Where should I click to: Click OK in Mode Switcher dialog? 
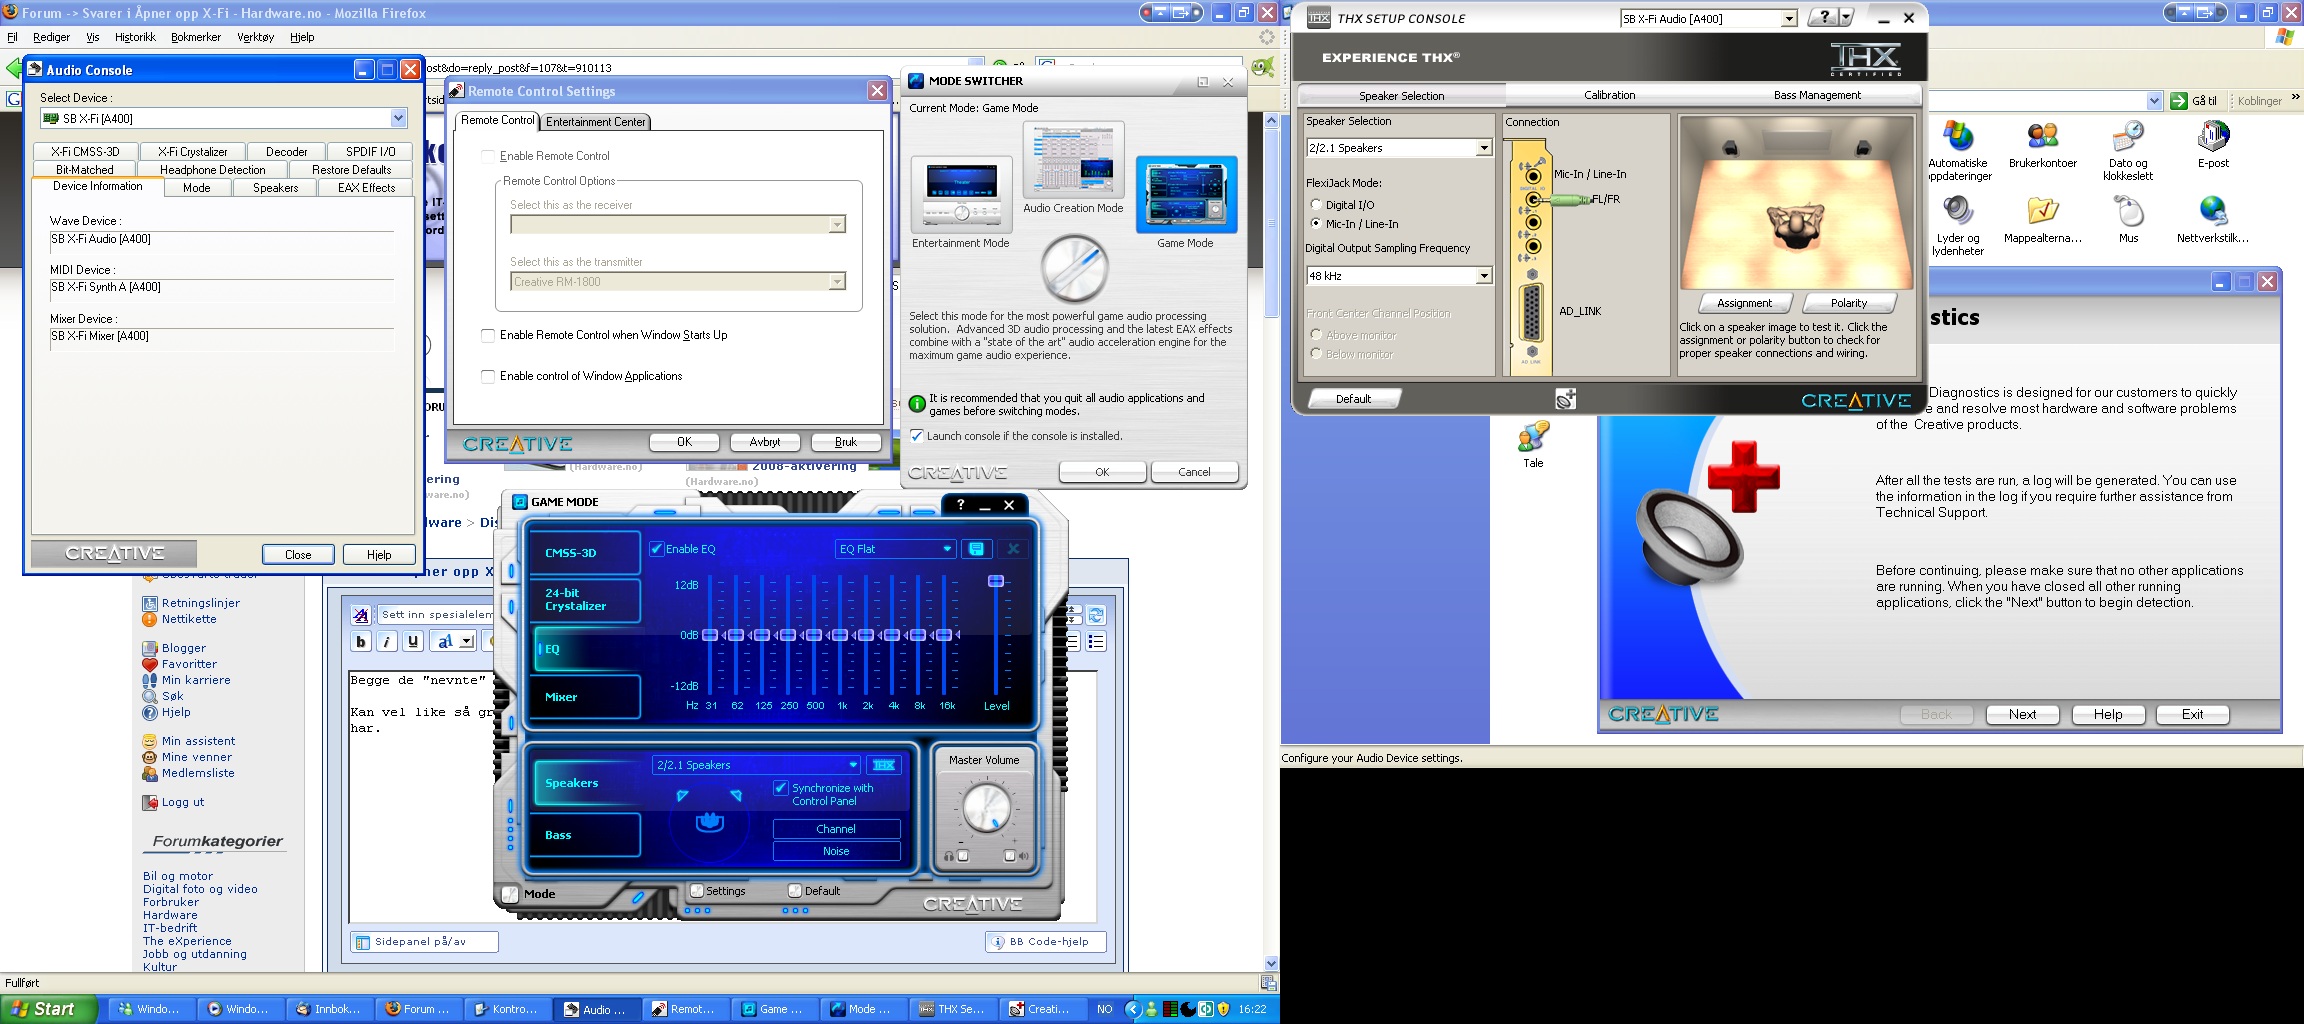pyautogui.click(x=1102, y=472)
